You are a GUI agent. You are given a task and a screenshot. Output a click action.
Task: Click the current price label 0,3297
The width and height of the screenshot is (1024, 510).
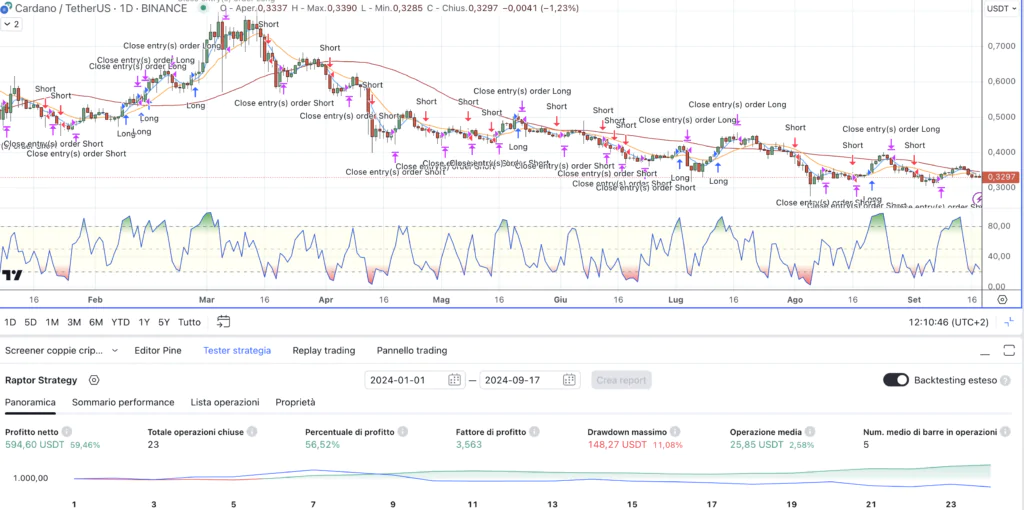1000,177
